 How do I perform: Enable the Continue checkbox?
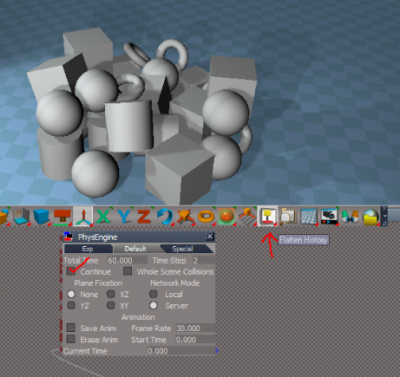71,271
